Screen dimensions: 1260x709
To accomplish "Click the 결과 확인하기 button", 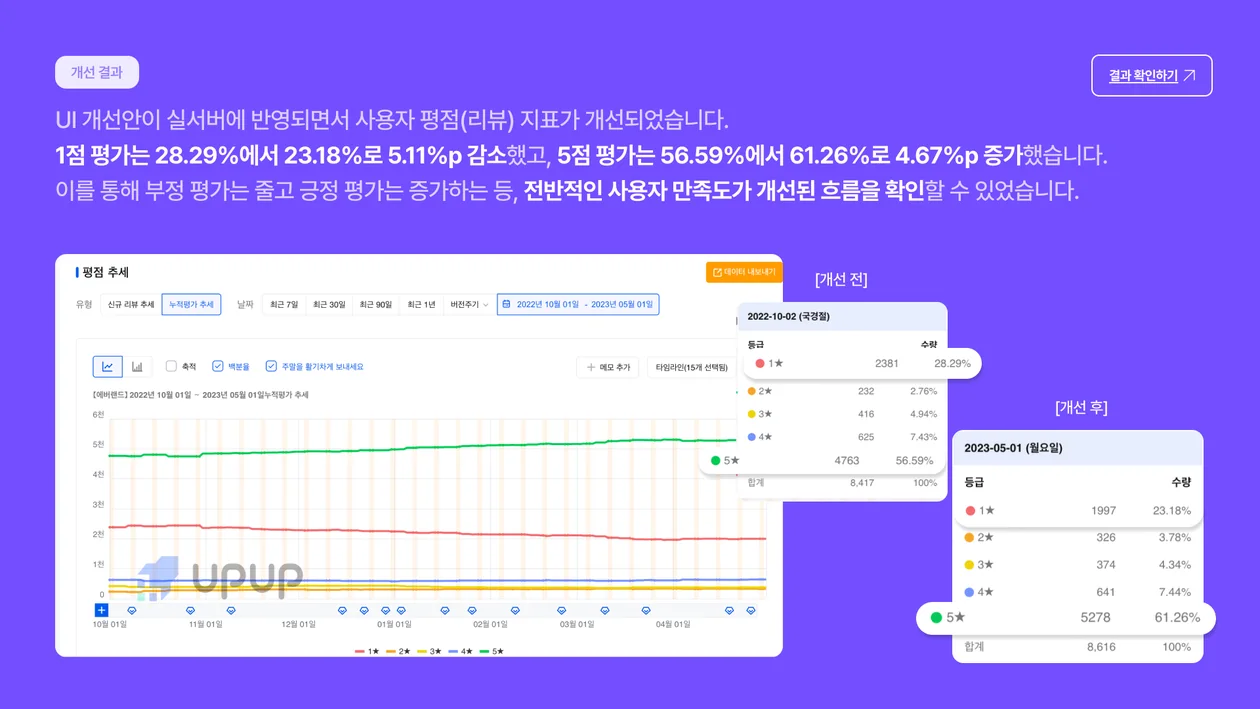I will point(1152,76).
